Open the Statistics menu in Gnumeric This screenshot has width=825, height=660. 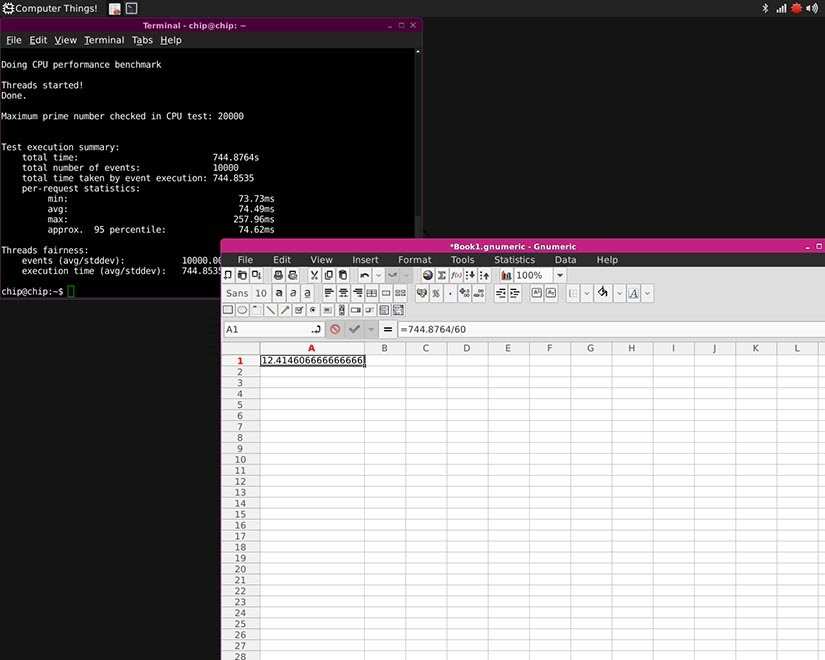click(514, 260)
